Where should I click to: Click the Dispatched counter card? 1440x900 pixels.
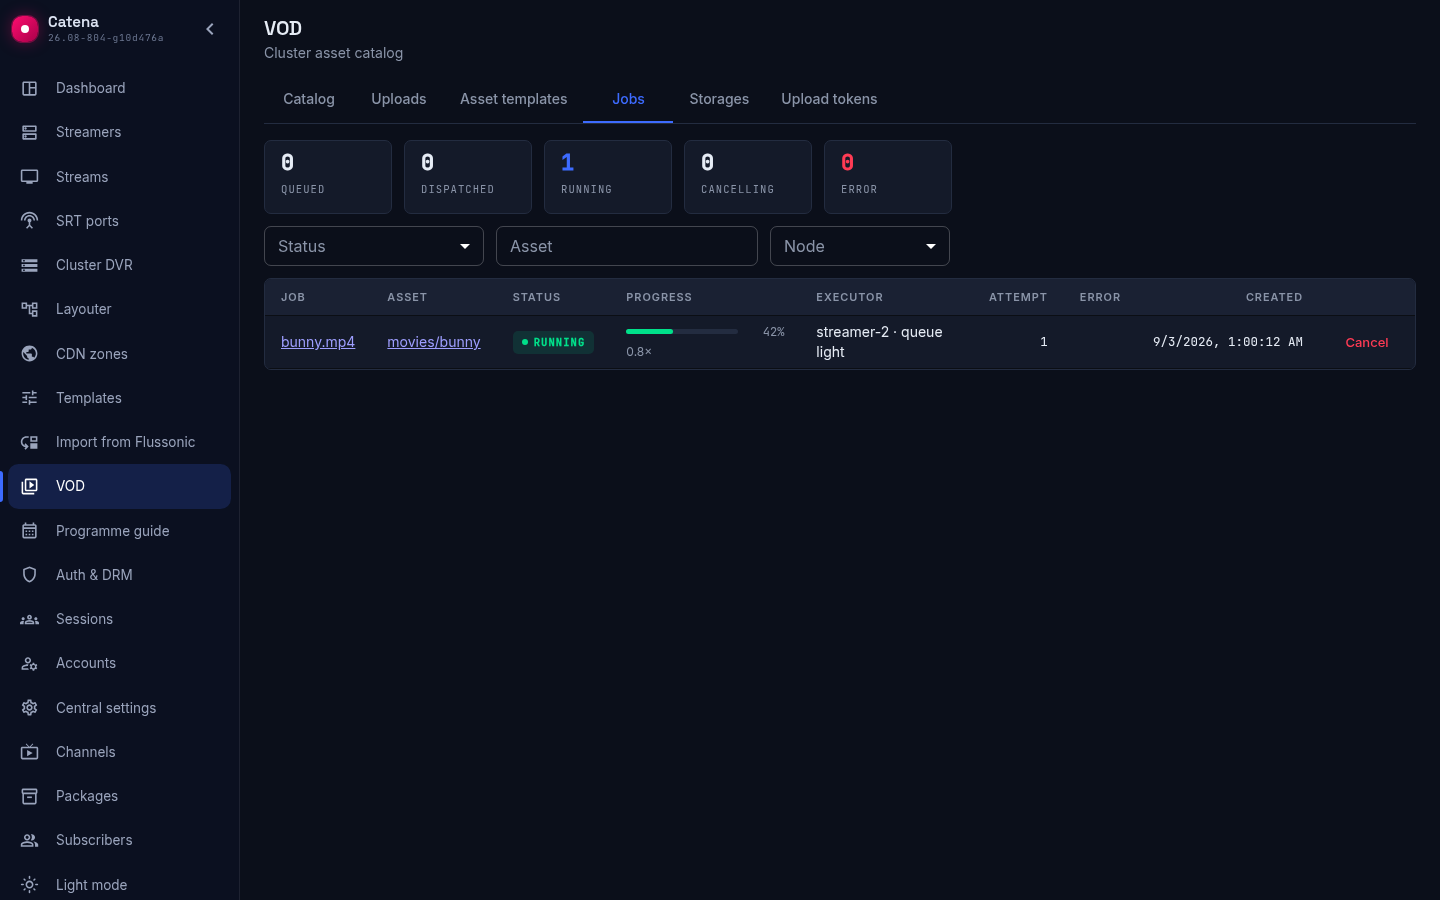point(468,177)
